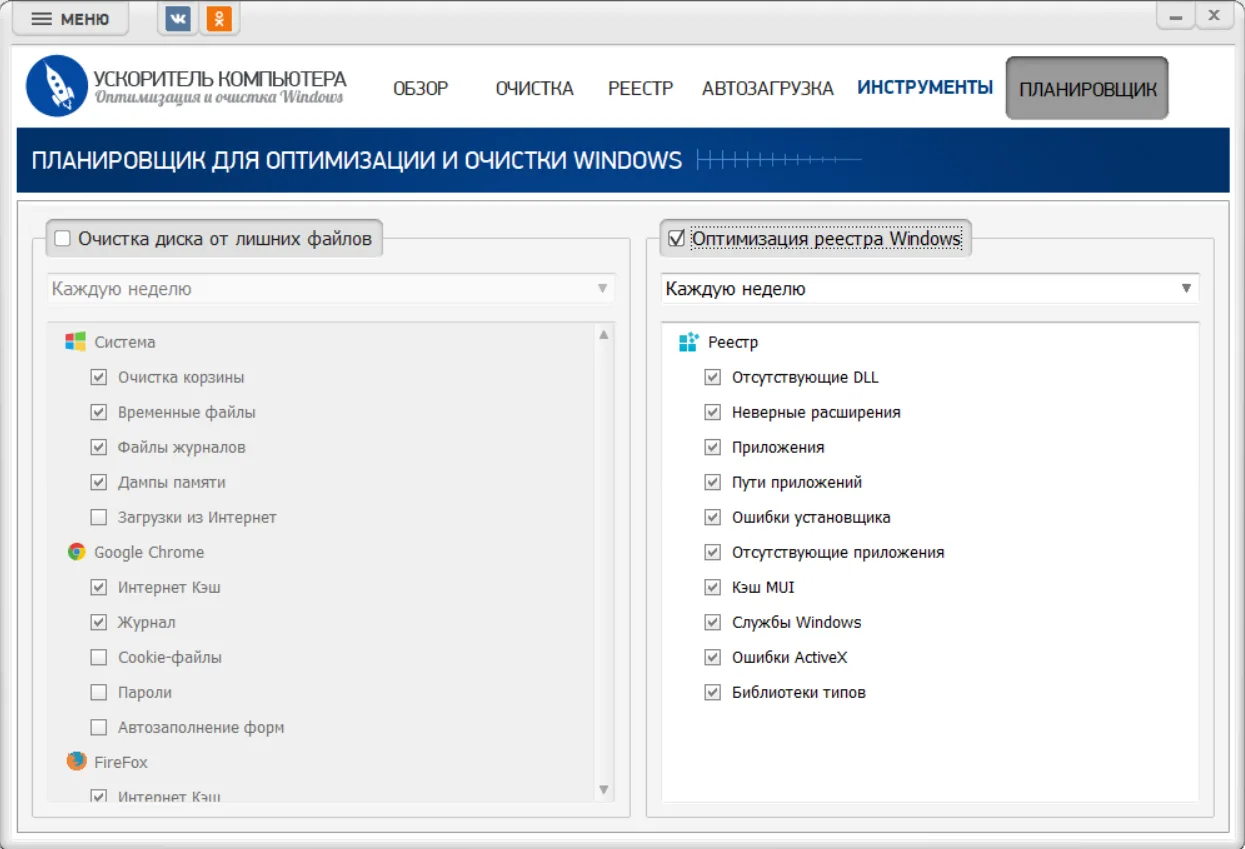Click the ПЛАНИРОВЩИК button

point(1087,89)
